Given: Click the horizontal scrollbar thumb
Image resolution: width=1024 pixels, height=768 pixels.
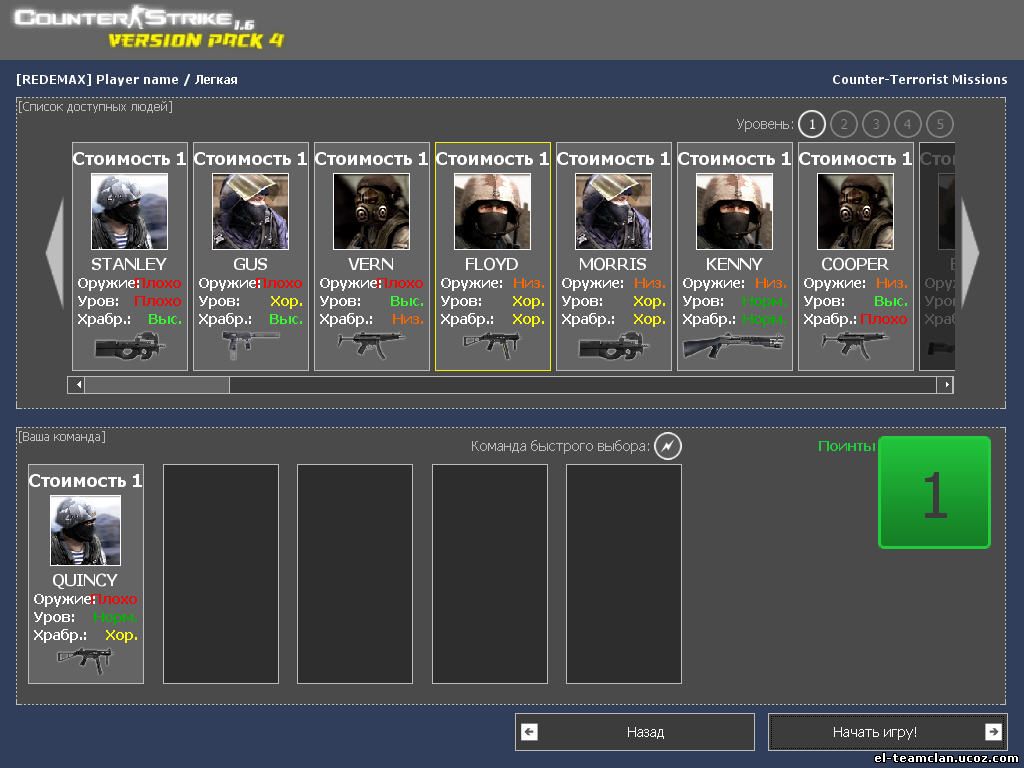Looking at the screenshot, I should [x=157, y=385].
